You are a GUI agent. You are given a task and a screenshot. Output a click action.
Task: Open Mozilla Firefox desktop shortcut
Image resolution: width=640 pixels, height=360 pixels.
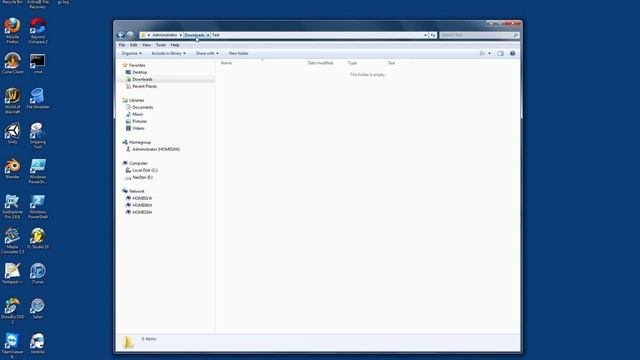(x=13, y=30)
